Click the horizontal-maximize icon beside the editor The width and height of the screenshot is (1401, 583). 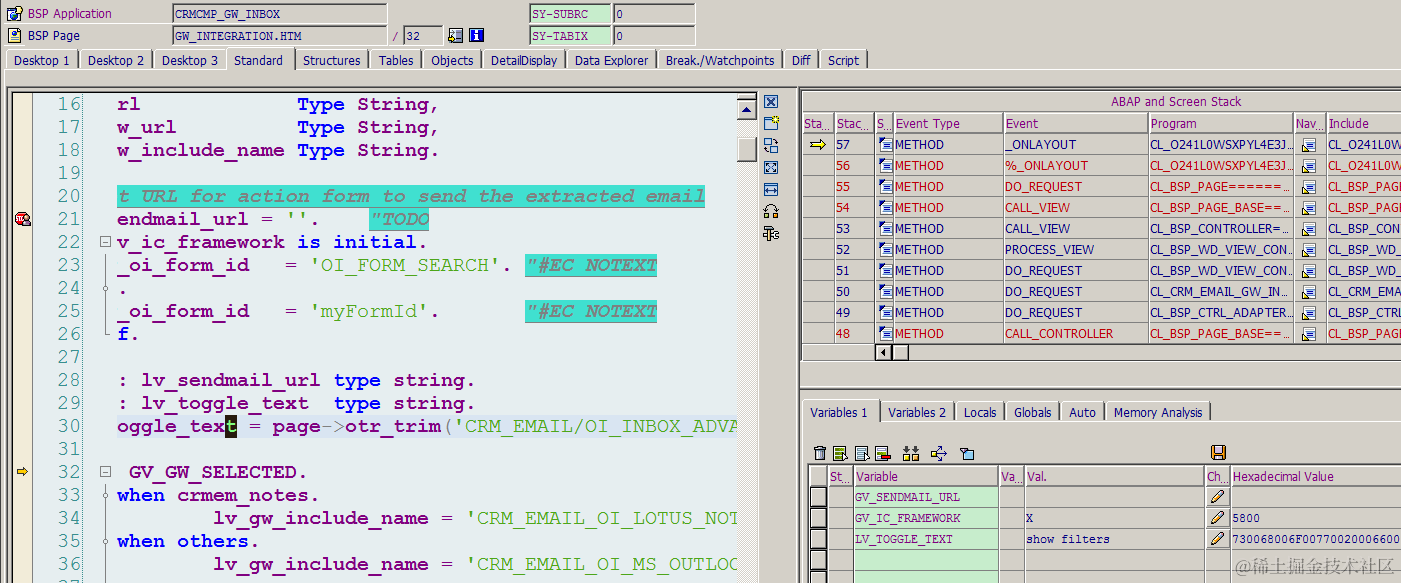click(771, 190)
